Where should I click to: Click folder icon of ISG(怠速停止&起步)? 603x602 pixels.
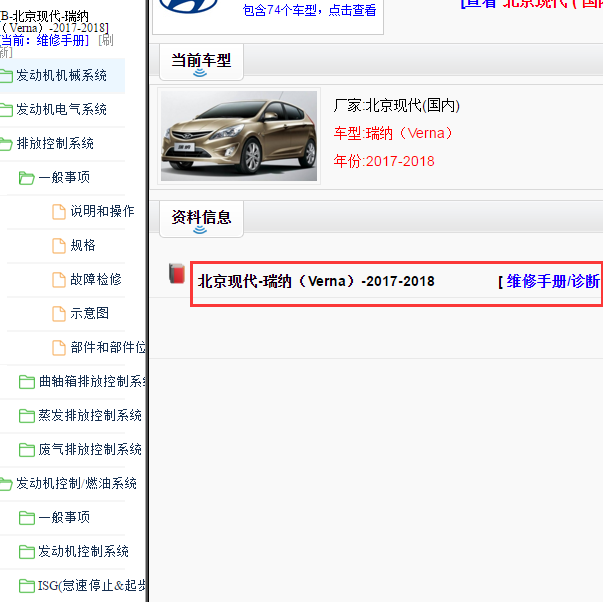tap(27, 586)
